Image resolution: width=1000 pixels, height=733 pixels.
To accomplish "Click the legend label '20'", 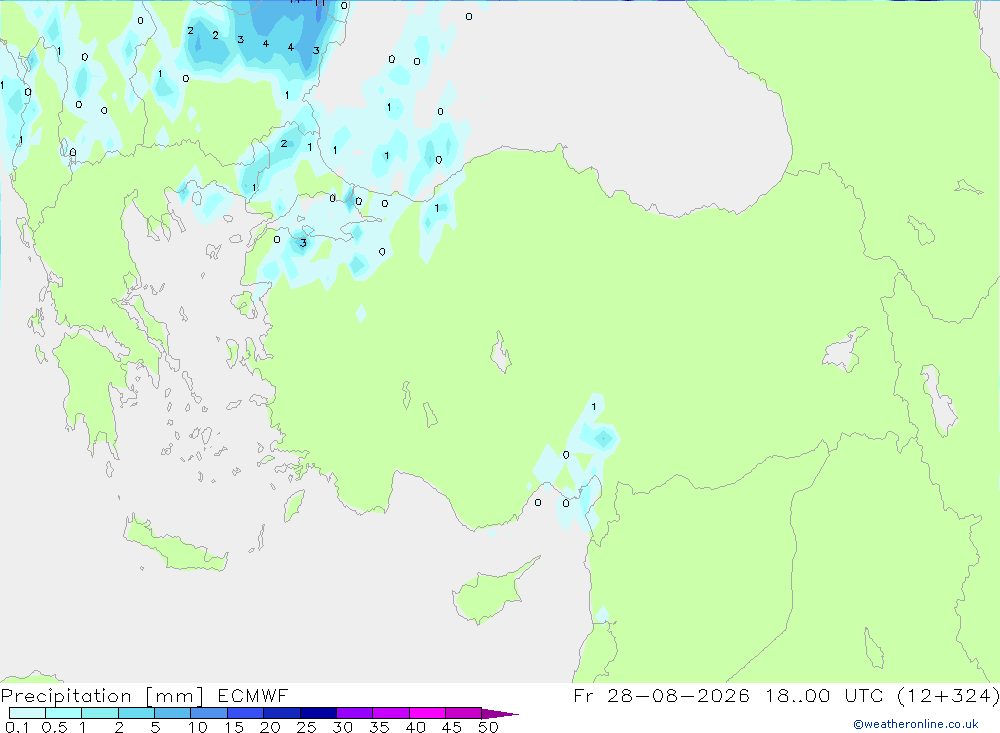I will point(270,727).
